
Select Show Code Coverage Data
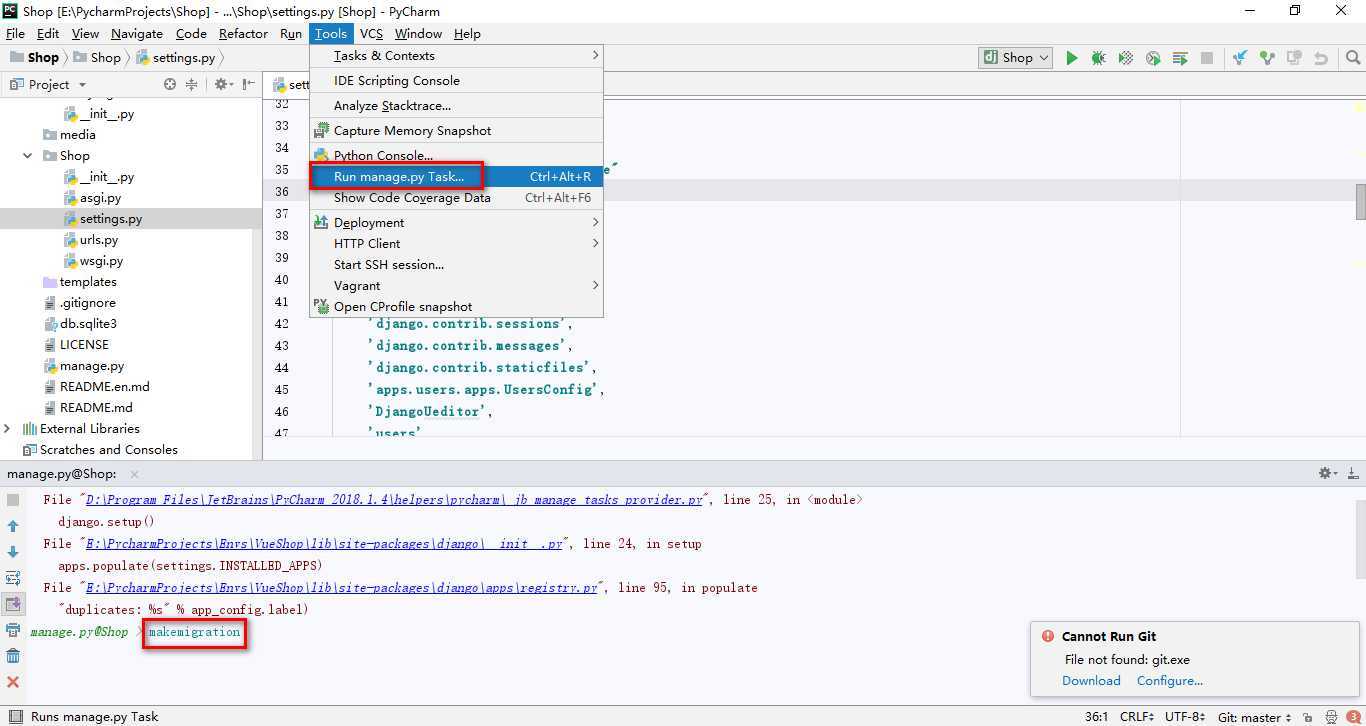(x=456, y=198)
